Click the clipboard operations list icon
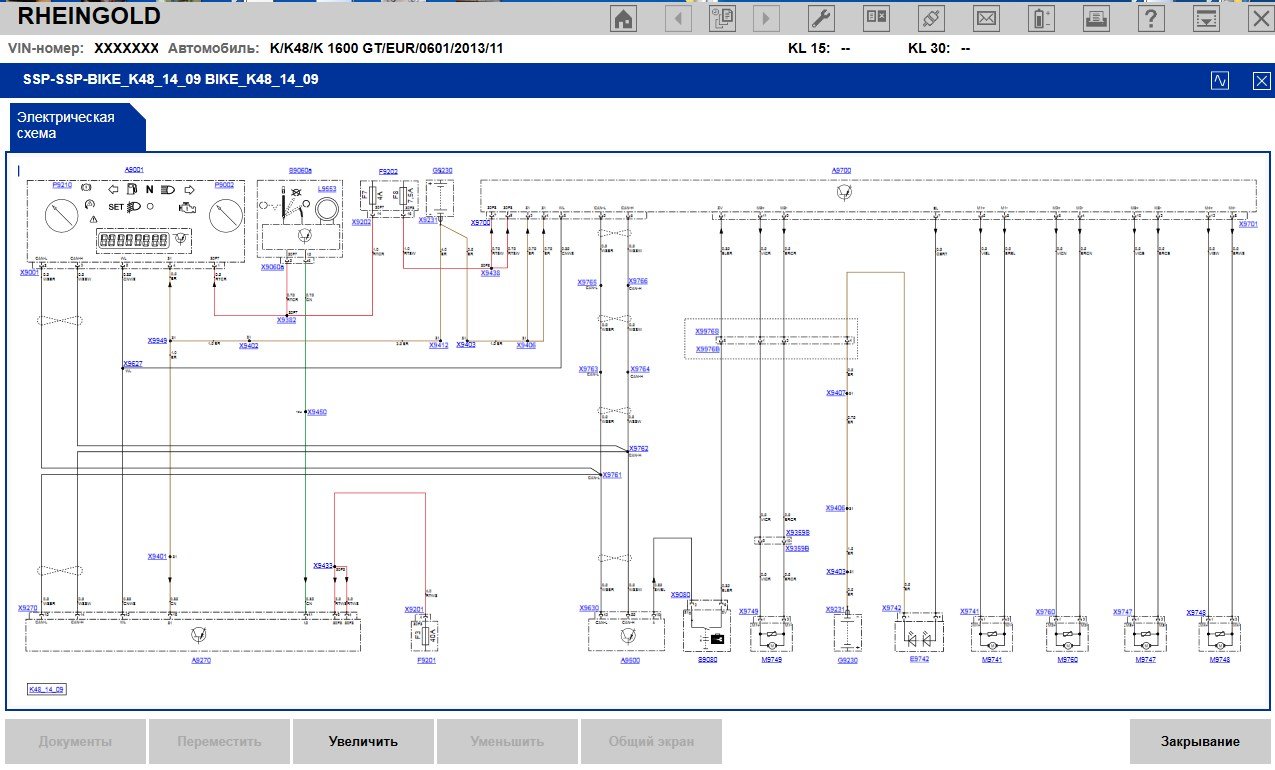Viewport: 1275px width, 770px height. [x=722, y=19]
